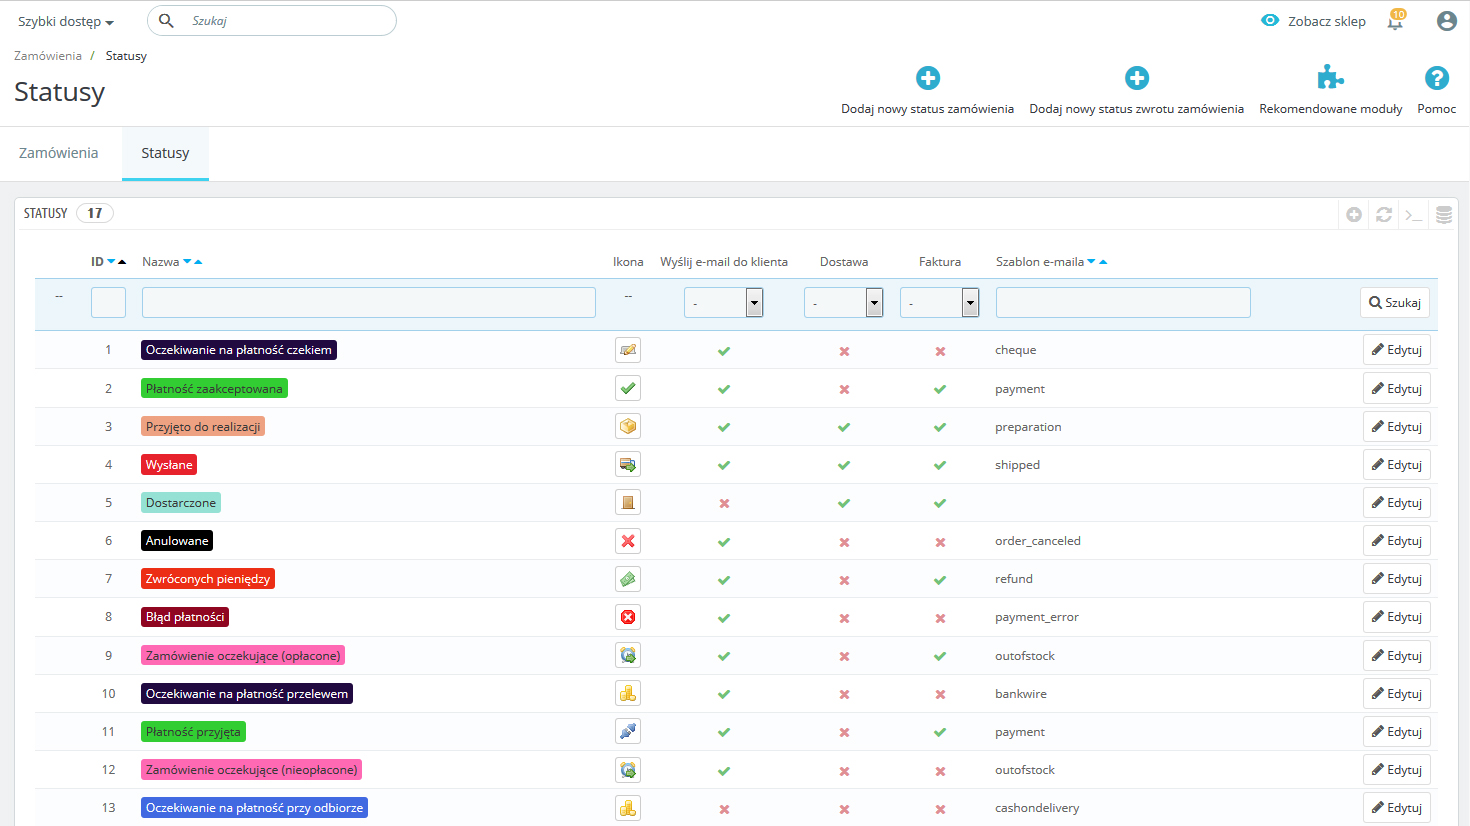Open the Pomoc help icon
This screenshot has width=1470, height=826.
coord(1436,78)
